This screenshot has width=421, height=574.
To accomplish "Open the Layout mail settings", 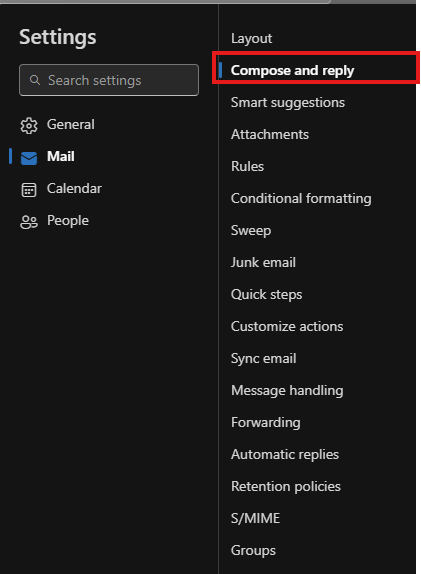I will [x=252, y=39].
